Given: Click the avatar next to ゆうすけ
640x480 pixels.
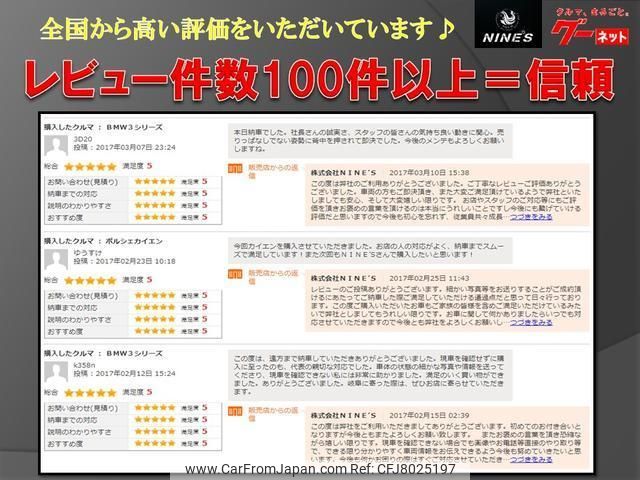Looking at the screenshot, I should pos(58,258).
